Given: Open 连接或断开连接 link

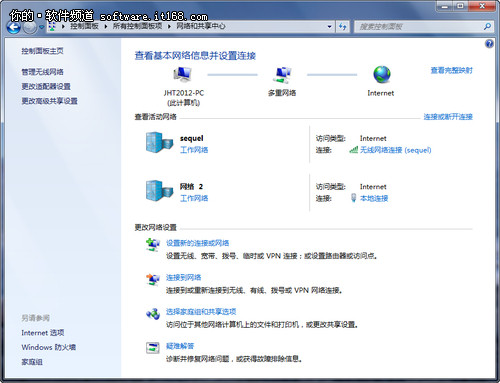Looking at the screenshot, I should pos(448,117).
